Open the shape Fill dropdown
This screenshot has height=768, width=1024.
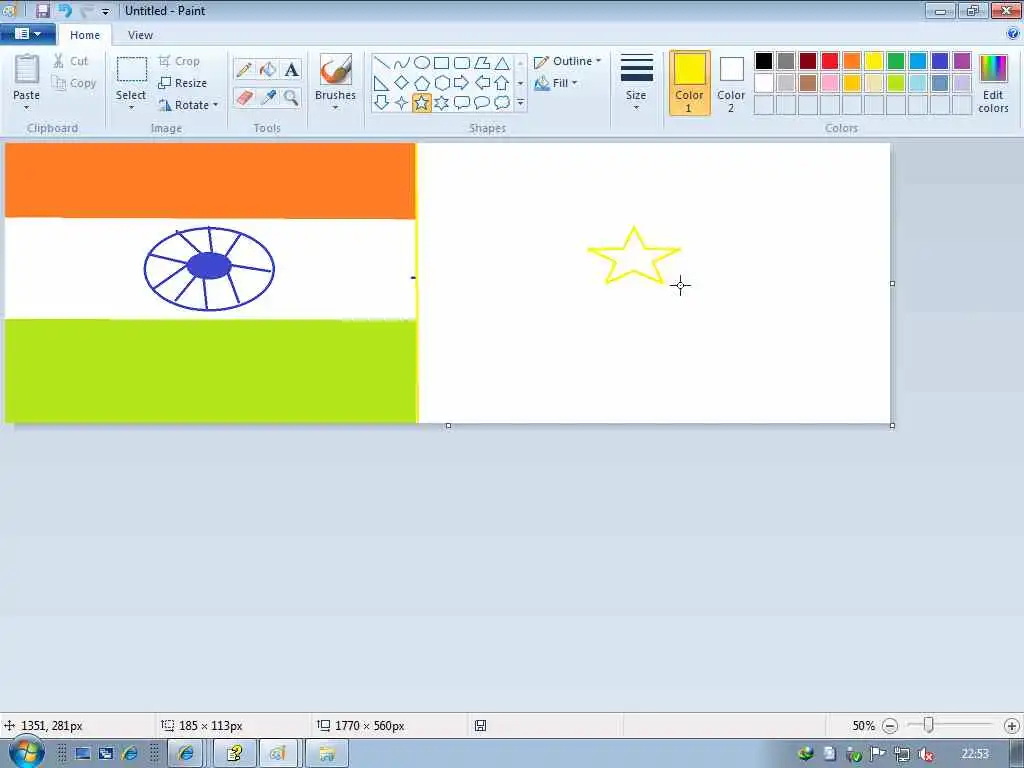click(556, 84)
